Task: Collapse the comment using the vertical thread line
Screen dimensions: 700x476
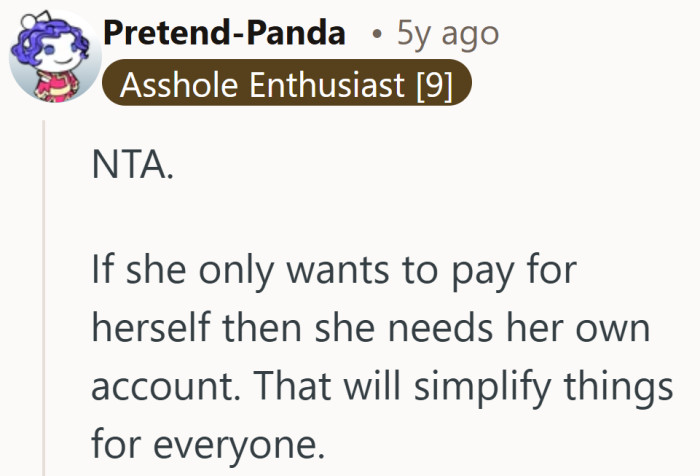Action: pyautogui.click(x=42, y=300)
